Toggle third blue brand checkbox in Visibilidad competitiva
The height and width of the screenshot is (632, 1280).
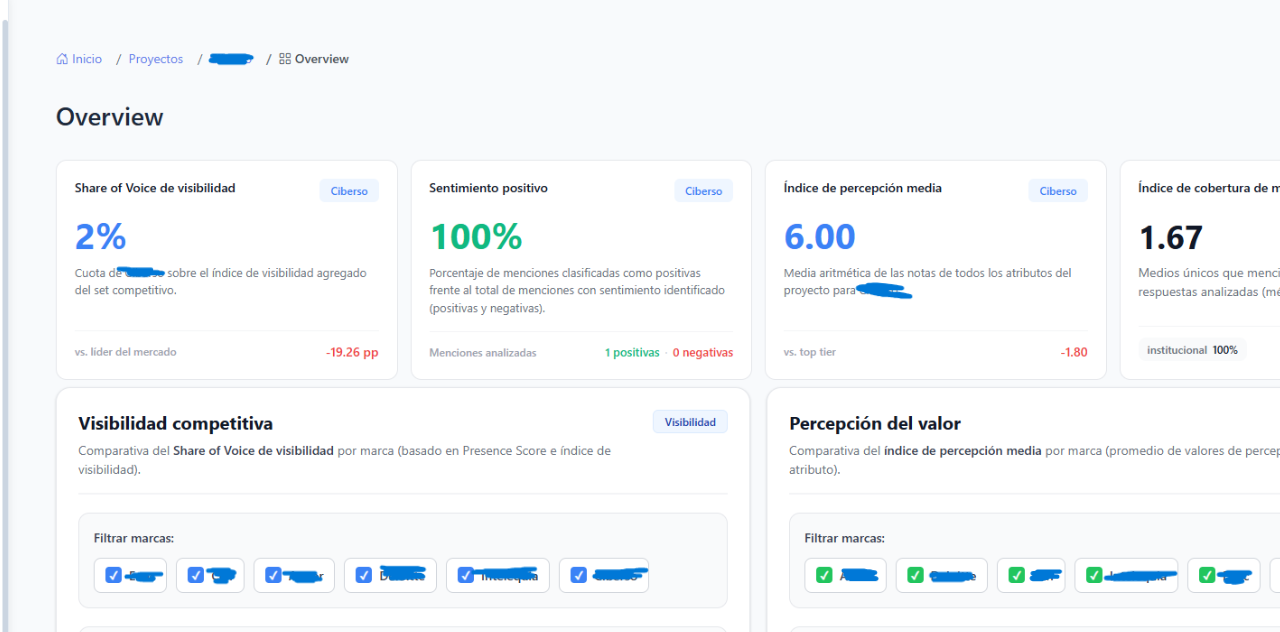tap(273, 575)
